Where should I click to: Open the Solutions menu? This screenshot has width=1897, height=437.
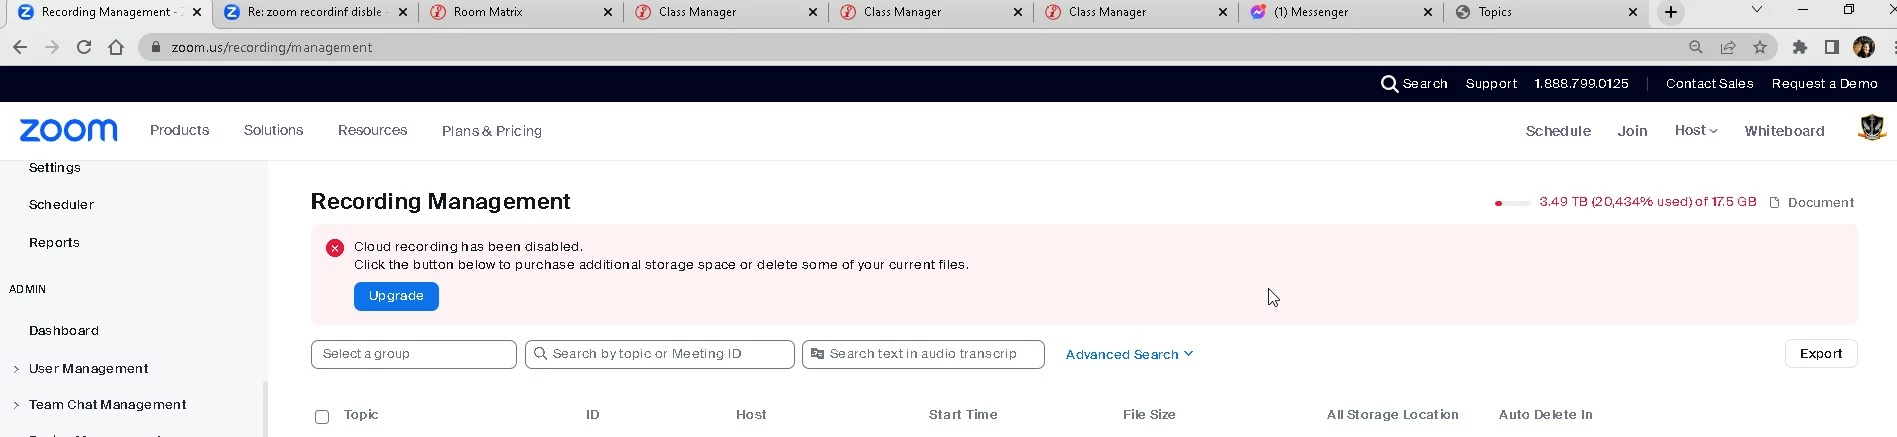(274, 130)
